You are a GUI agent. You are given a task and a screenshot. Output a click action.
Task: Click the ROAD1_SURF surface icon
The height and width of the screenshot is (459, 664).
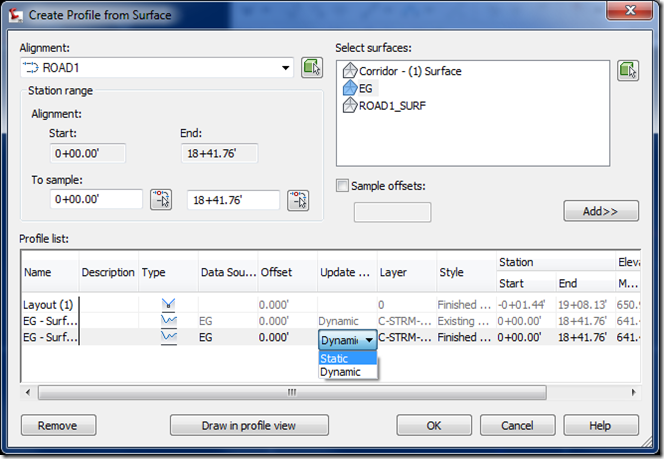click(350, 105)
